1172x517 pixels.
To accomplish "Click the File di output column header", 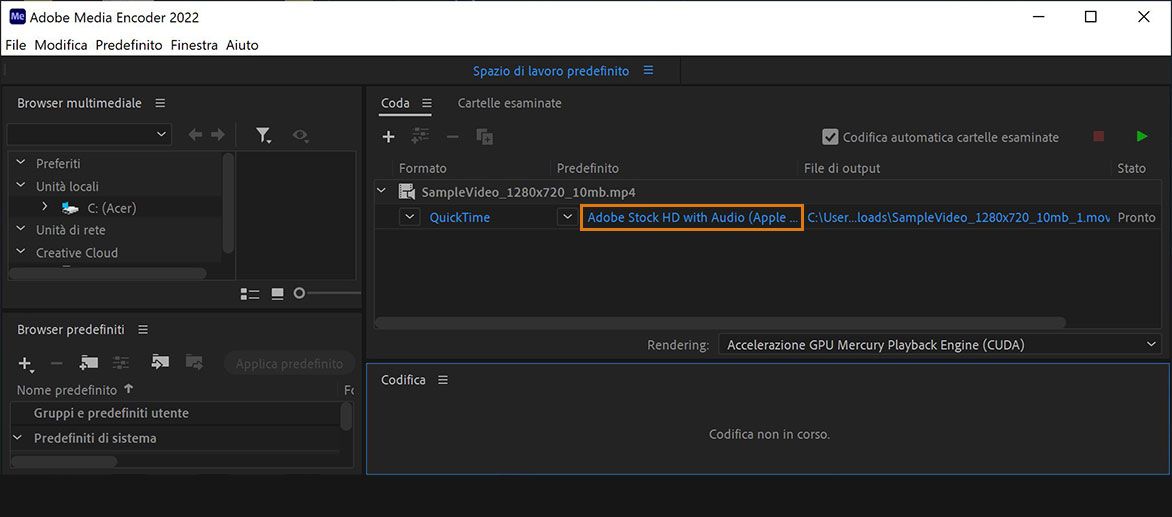I will pos(842,168).
